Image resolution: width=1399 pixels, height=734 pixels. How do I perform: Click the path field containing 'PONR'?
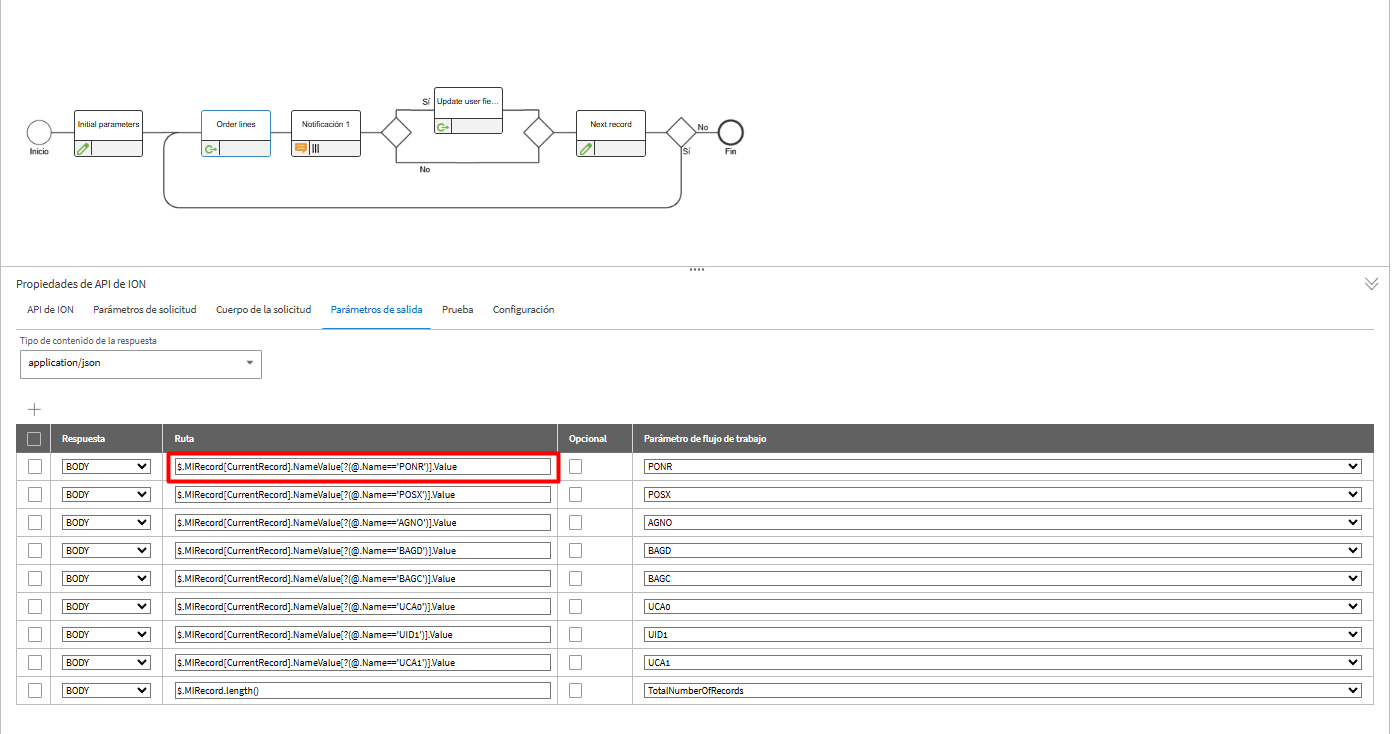coord(362,466)
